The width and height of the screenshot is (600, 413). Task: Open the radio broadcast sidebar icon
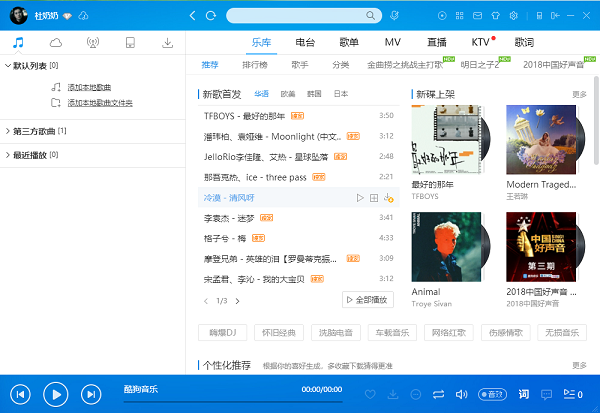(x=93, y=42)
